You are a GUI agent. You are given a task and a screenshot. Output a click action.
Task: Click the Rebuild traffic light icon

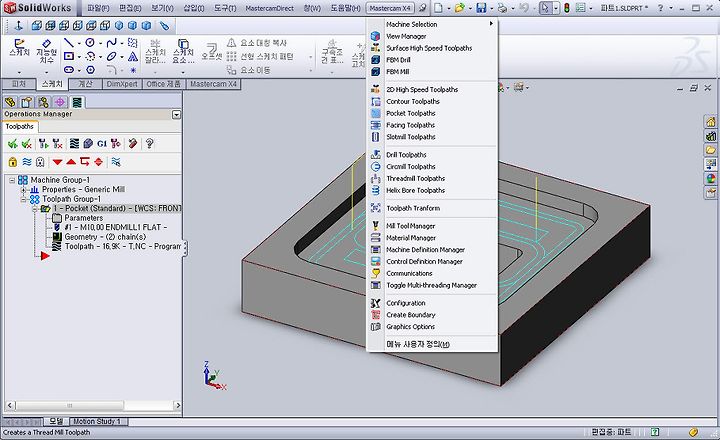567,8
